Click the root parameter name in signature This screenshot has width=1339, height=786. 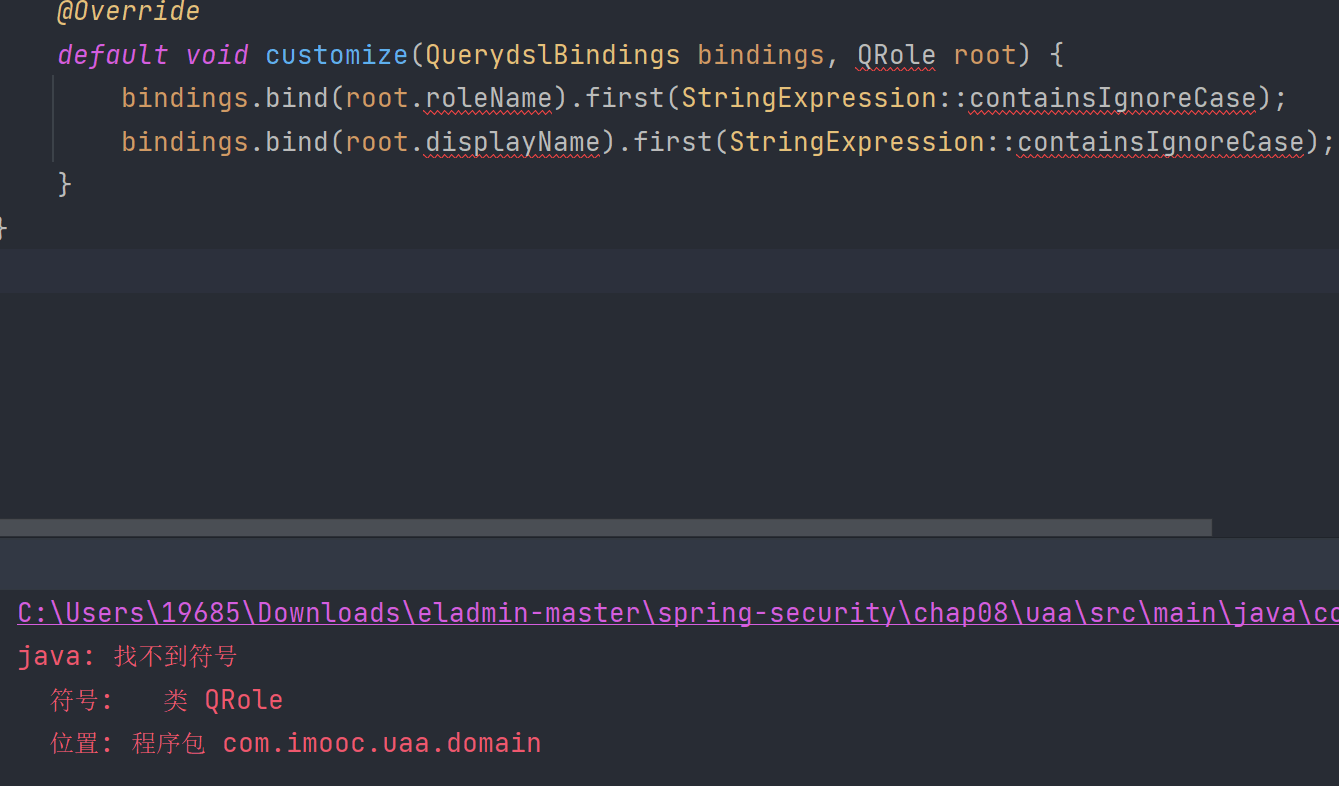[985, 54]
